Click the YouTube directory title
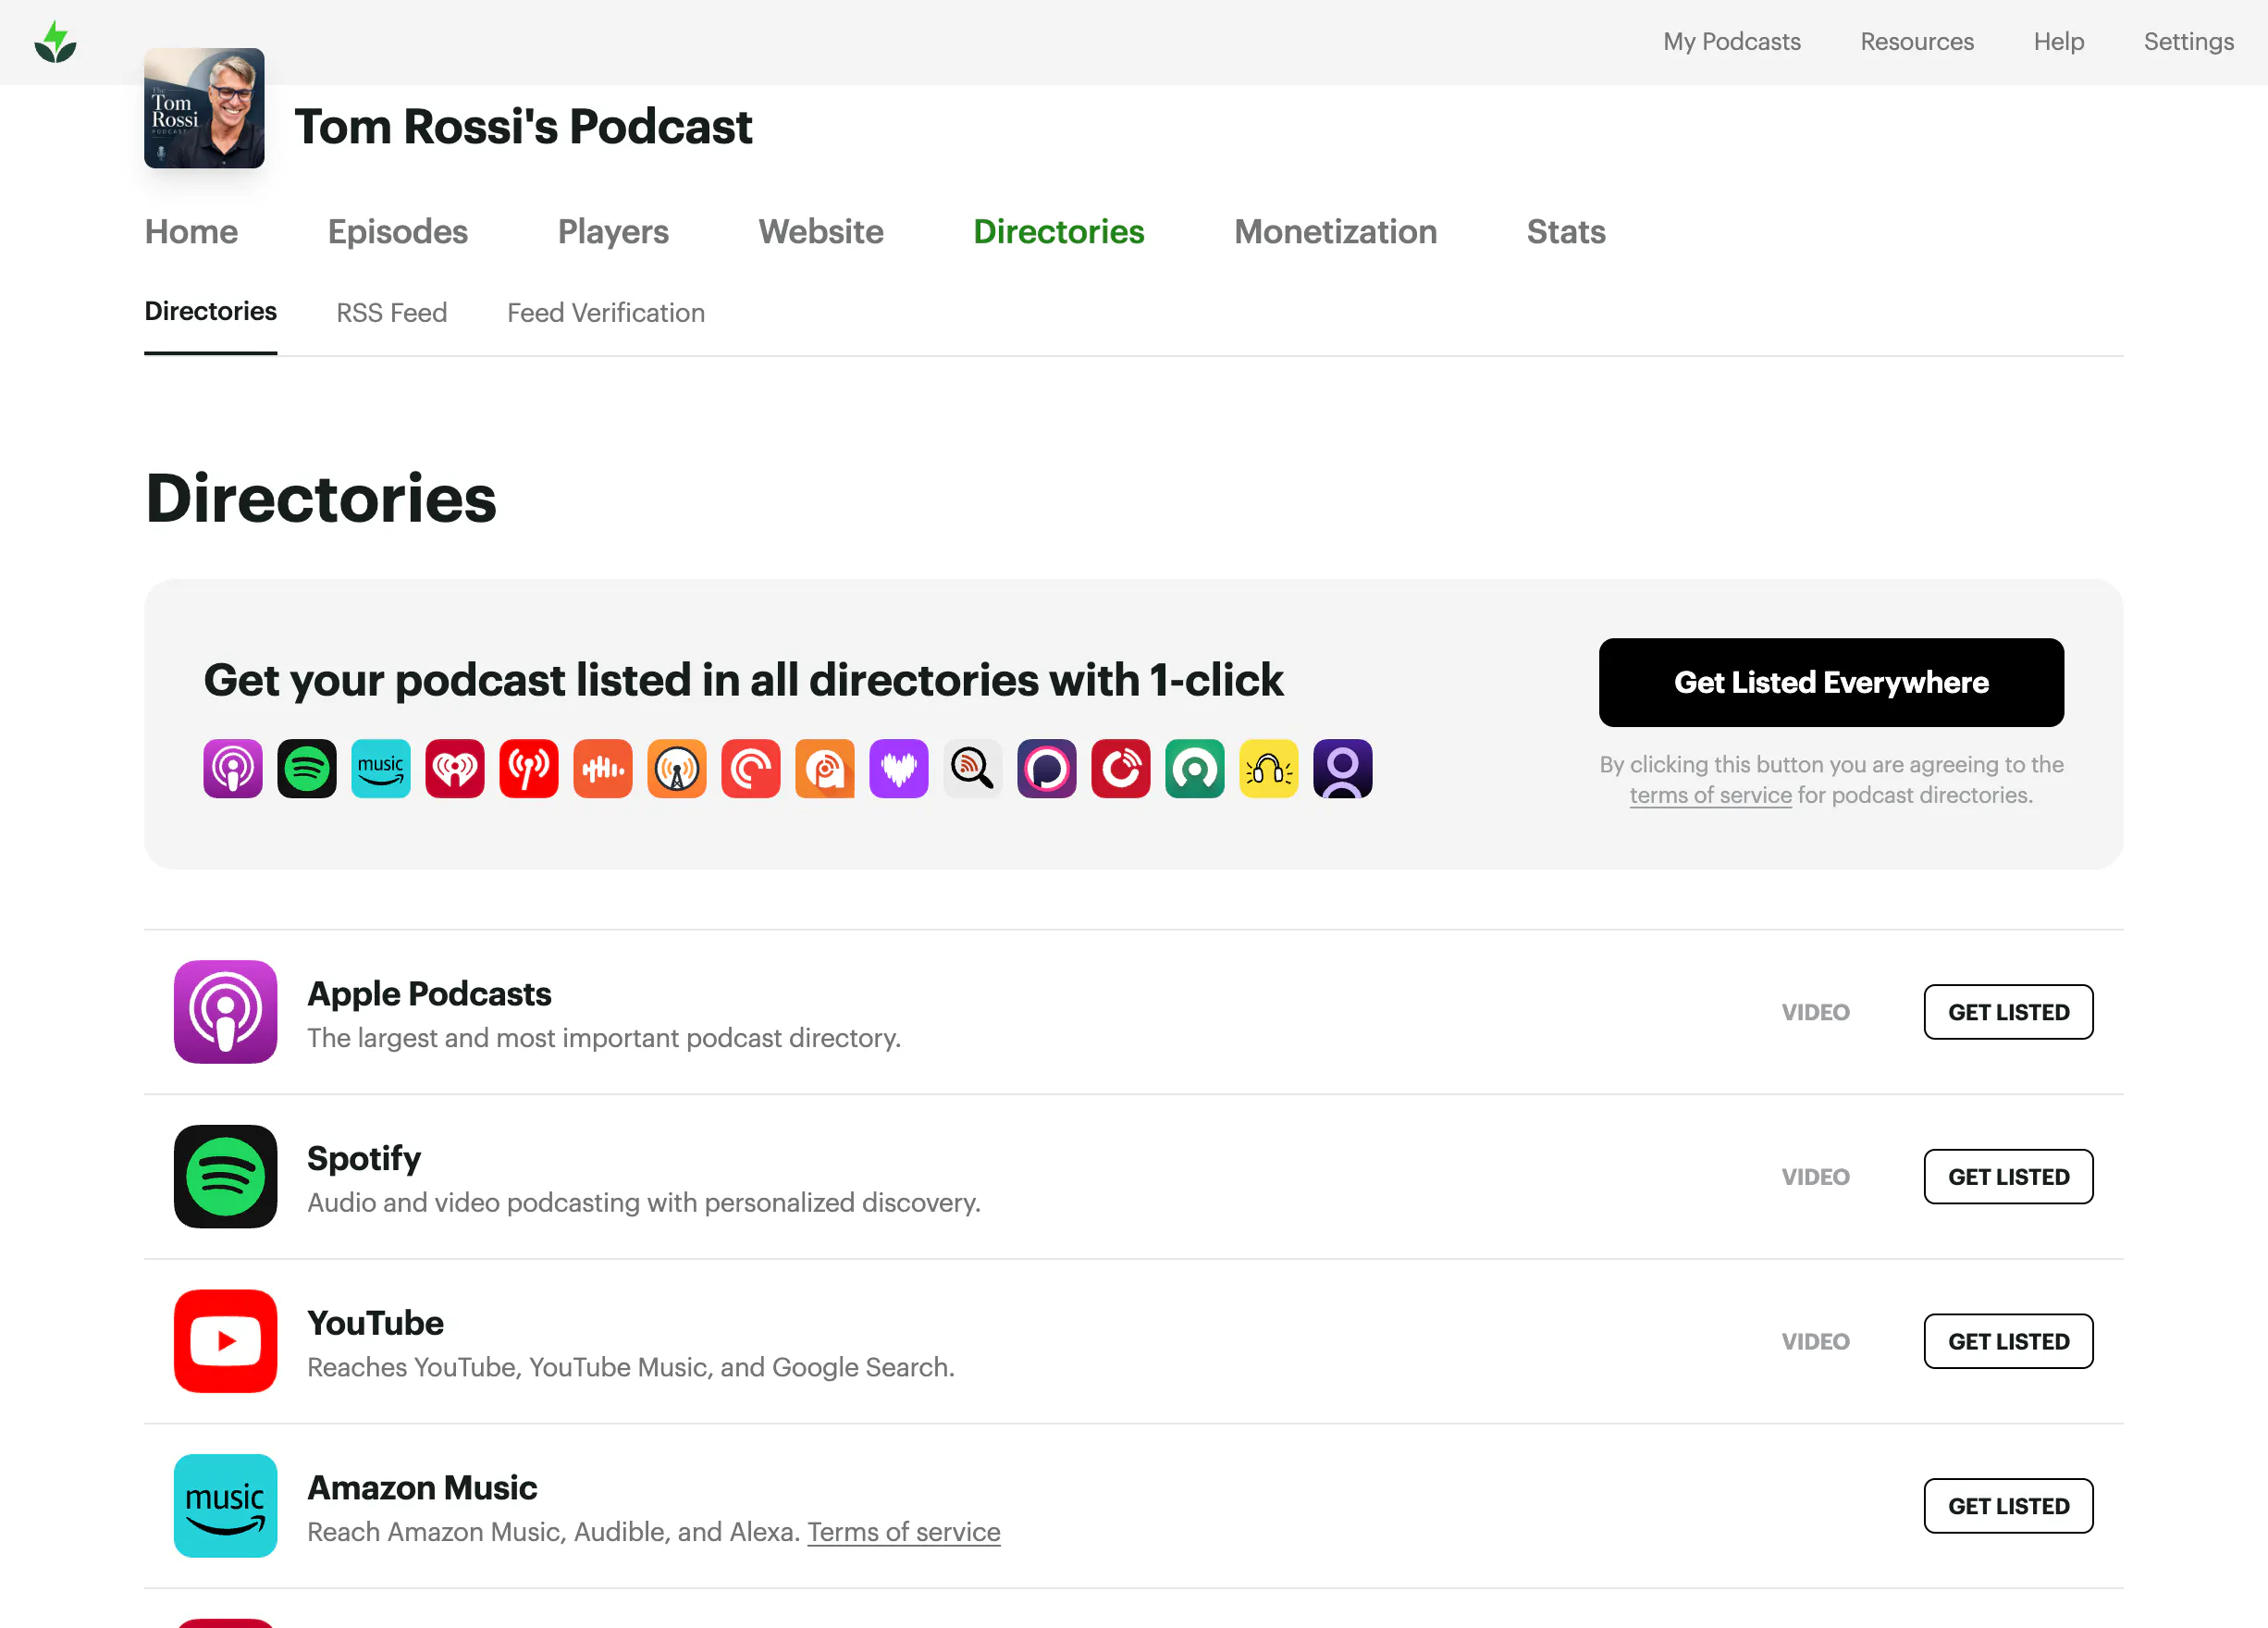Screen dimensions: 2268x1628 point(375,1323)
